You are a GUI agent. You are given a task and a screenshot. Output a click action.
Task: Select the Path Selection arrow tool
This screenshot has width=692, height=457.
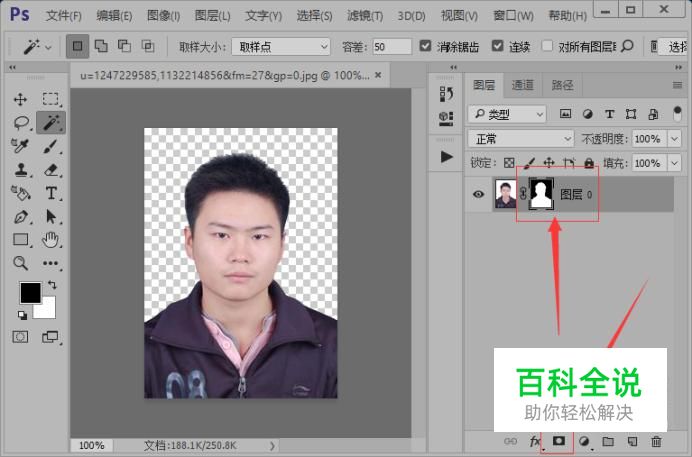(x=51, y=217)
